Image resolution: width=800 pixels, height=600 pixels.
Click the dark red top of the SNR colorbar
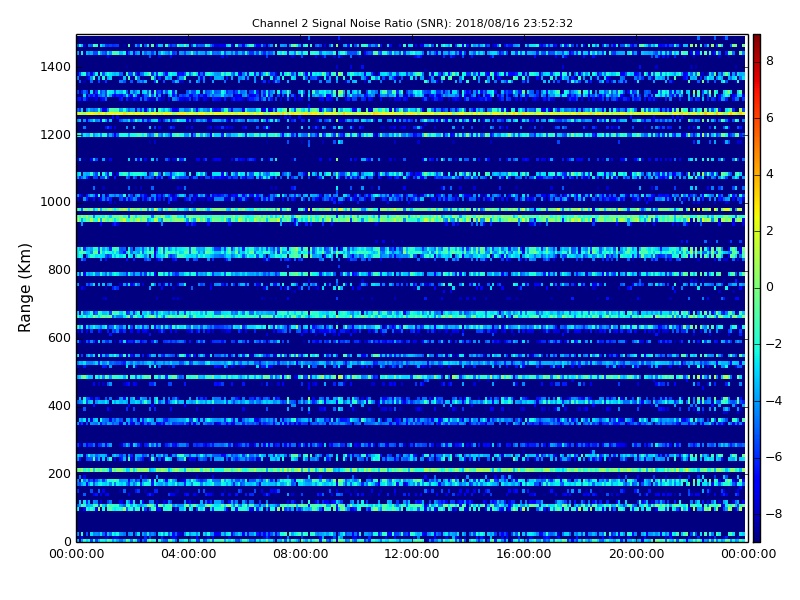pyautogui.click(x=757, y=43)
